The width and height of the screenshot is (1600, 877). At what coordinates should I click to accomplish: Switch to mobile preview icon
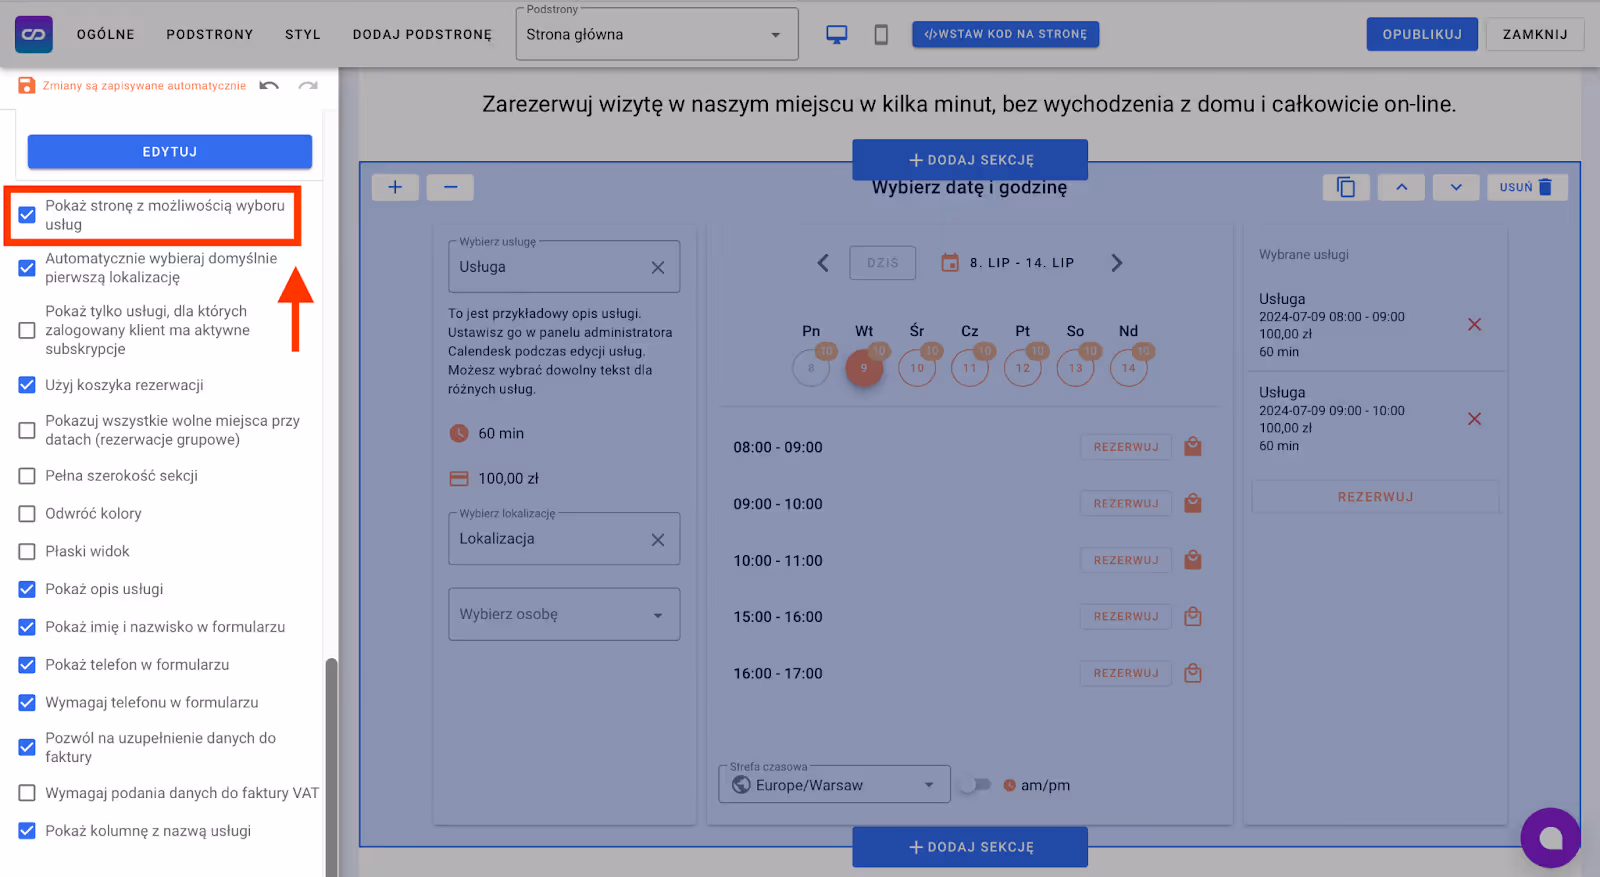[x=881, y=35]
